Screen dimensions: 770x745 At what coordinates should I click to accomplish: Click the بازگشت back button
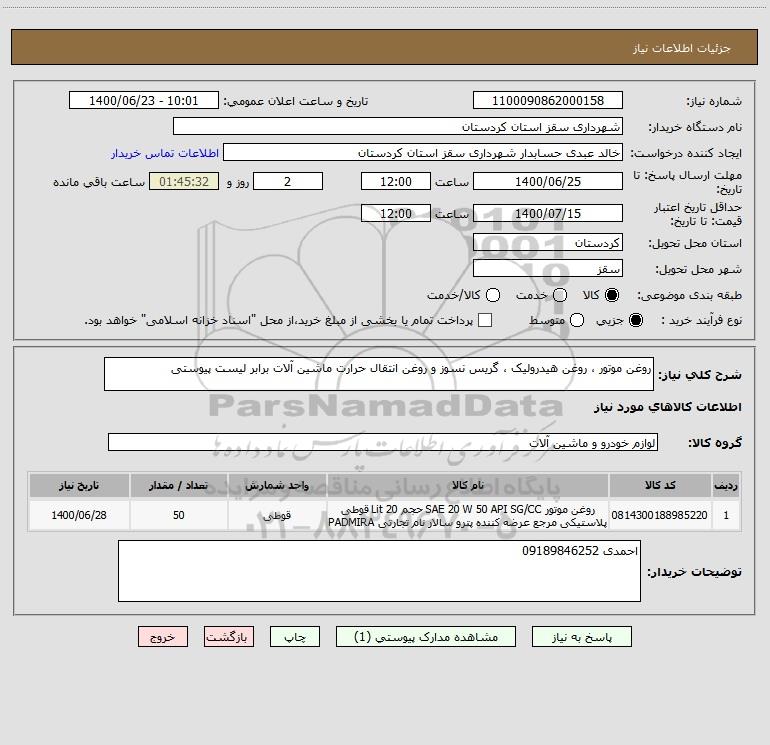229,636
